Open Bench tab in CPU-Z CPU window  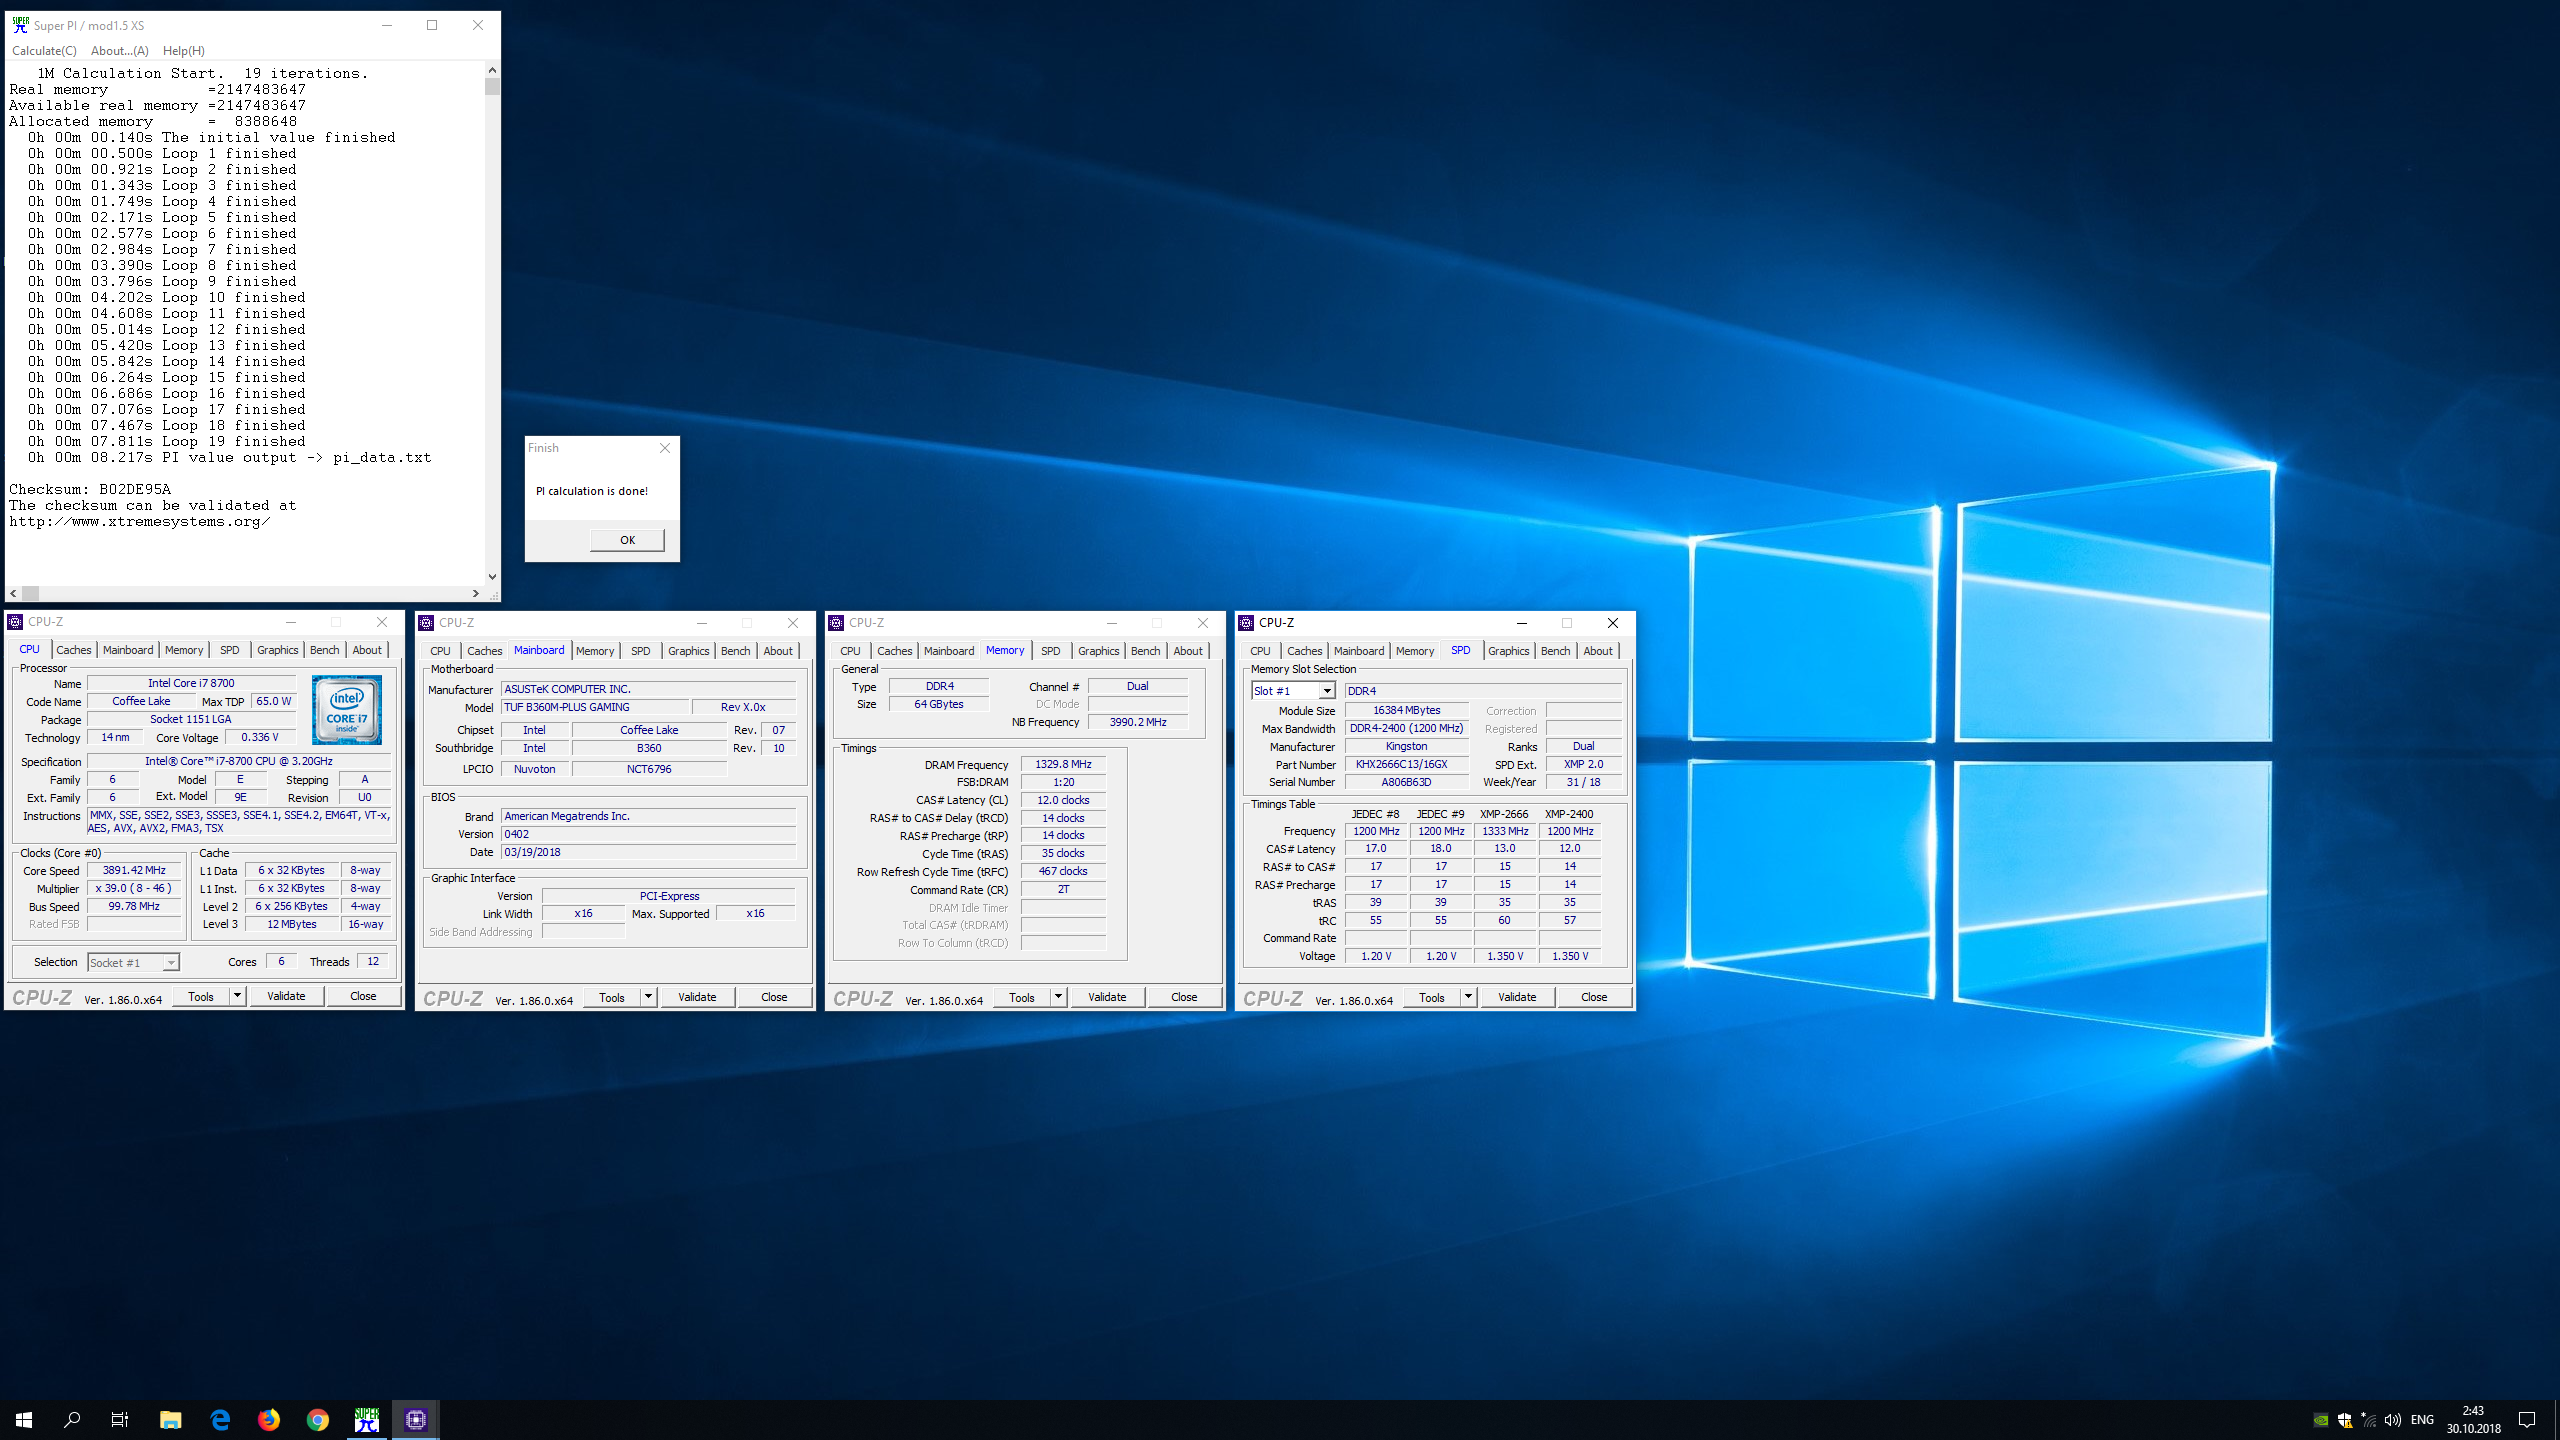(324, 650)
